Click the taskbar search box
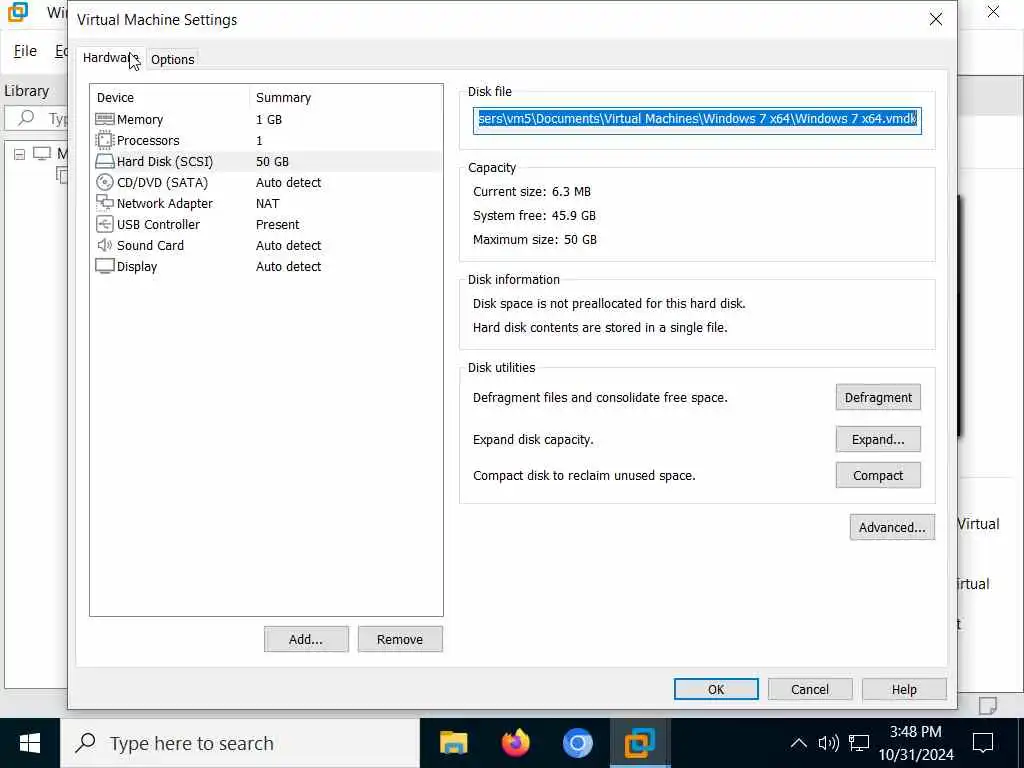Viewport: 1024px width, 768px height. point(240,743)
